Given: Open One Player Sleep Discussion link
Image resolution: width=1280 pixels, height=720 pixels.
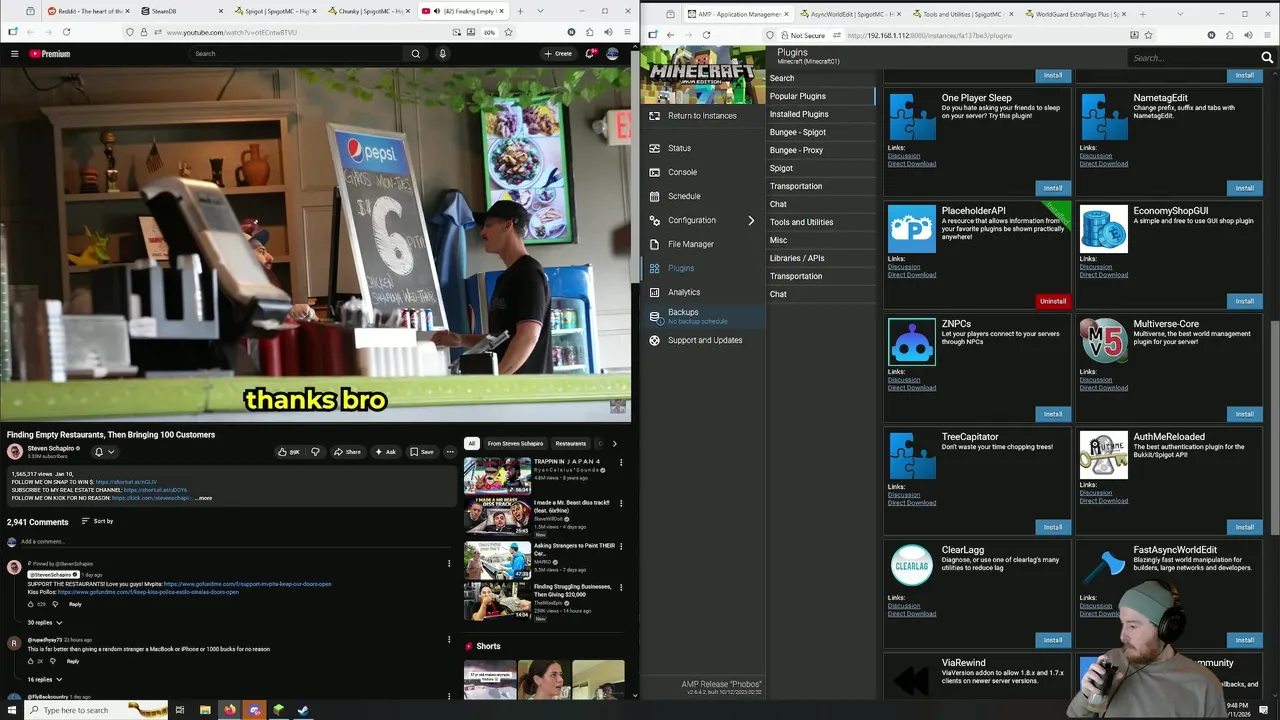Looking at the screenshot, I should pos(904,156).
